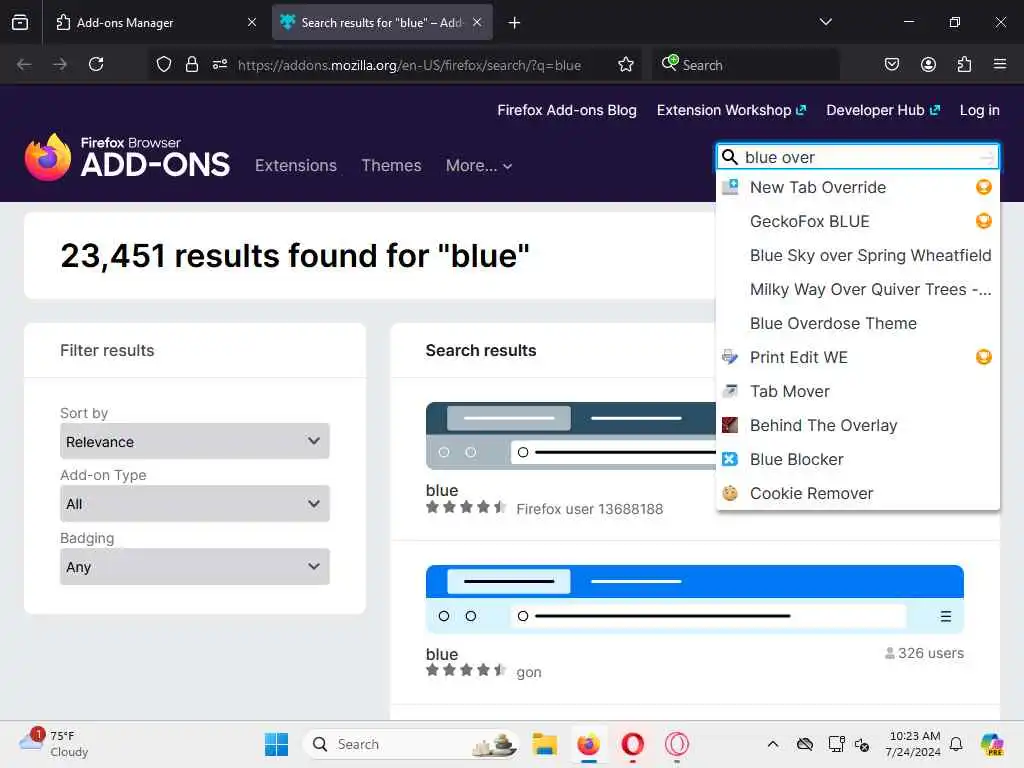Choose Blue Sky over Spring Wheatfield suggestion

(x=857, y=255)
